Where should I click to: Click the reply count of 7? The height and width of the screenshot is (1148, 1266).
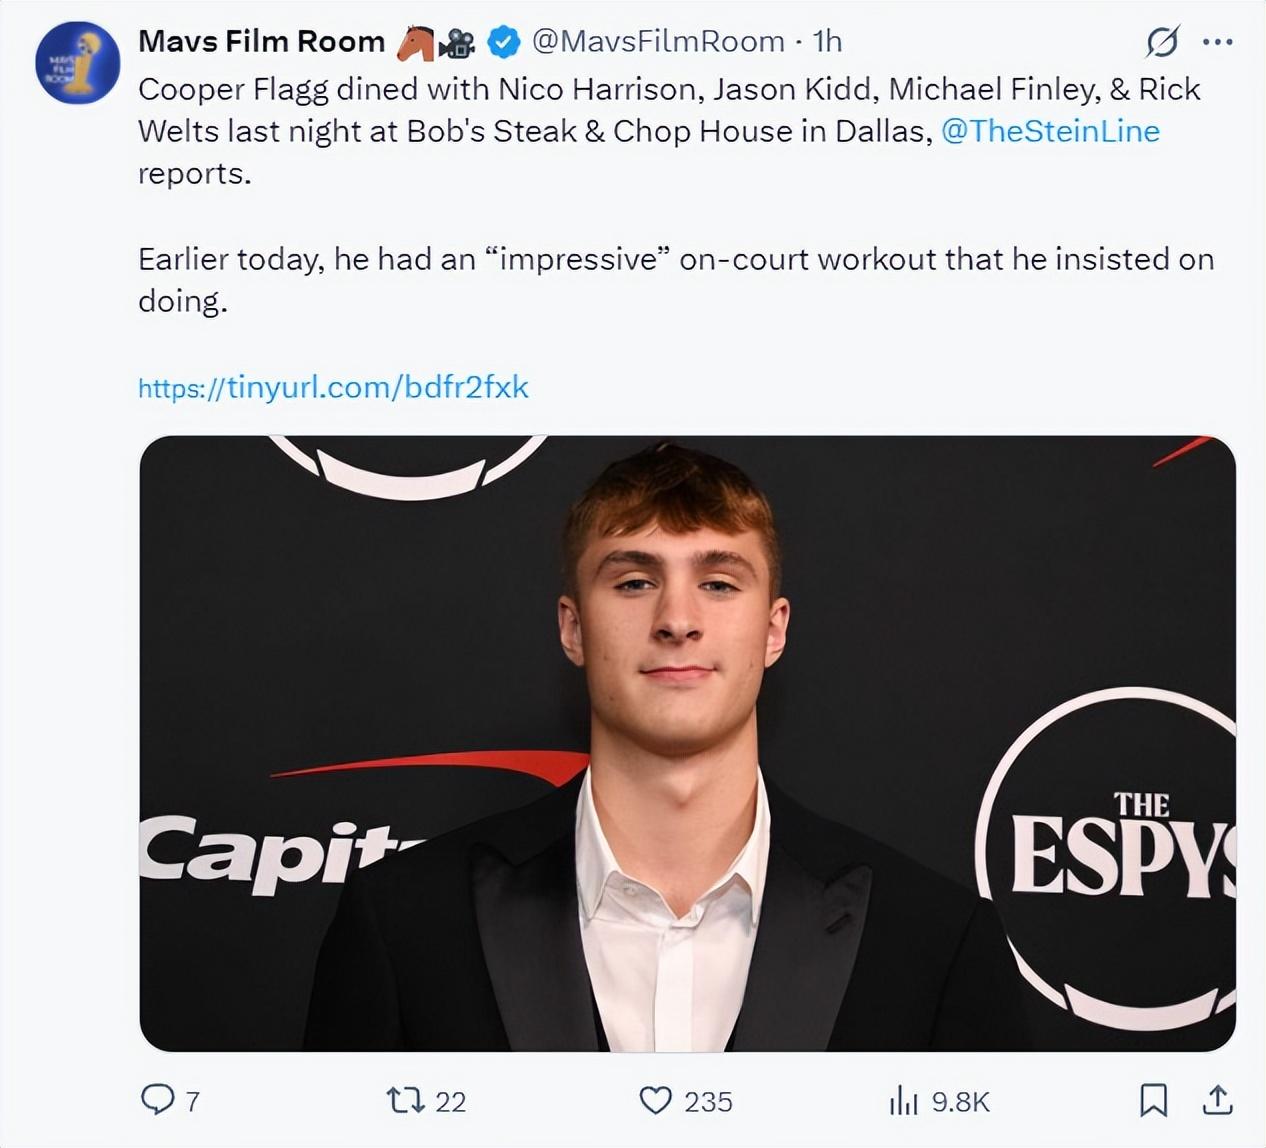click(193, 1101)
